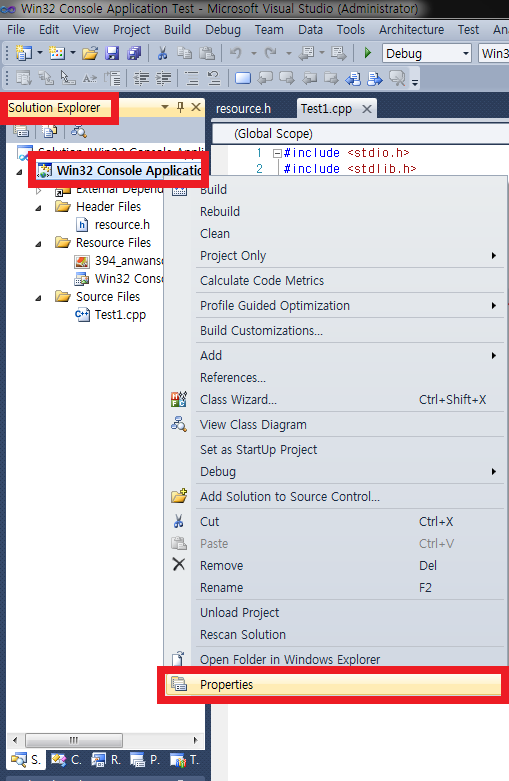The image size is (509, 781).
Task: Pin the Solution Explorer panel
Action: (180, 107)
